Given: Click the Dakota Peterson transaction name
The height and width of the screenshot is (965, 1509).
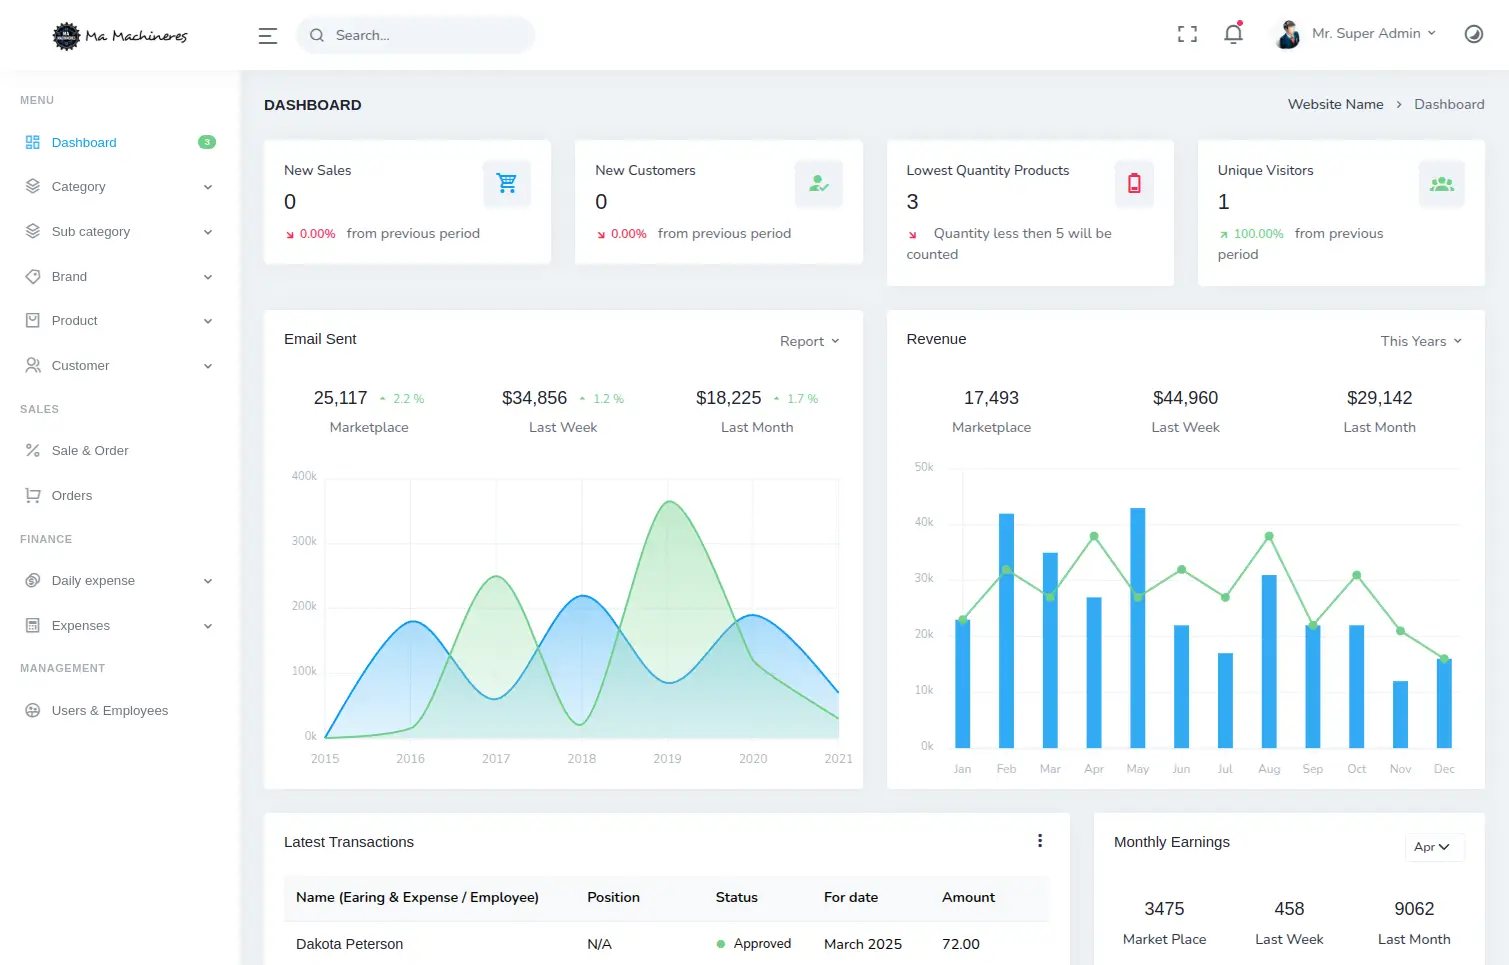Looking at the screenshot, I should (x=349, y=944).
